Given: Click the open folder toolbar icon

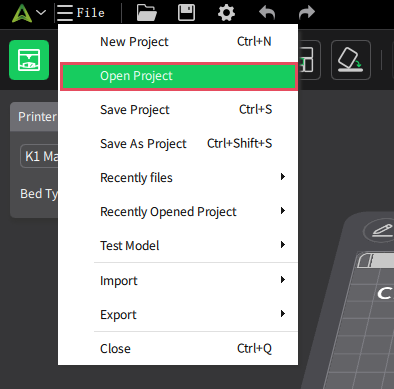Looking at the screenshot, I should click(x=147, y=13).
